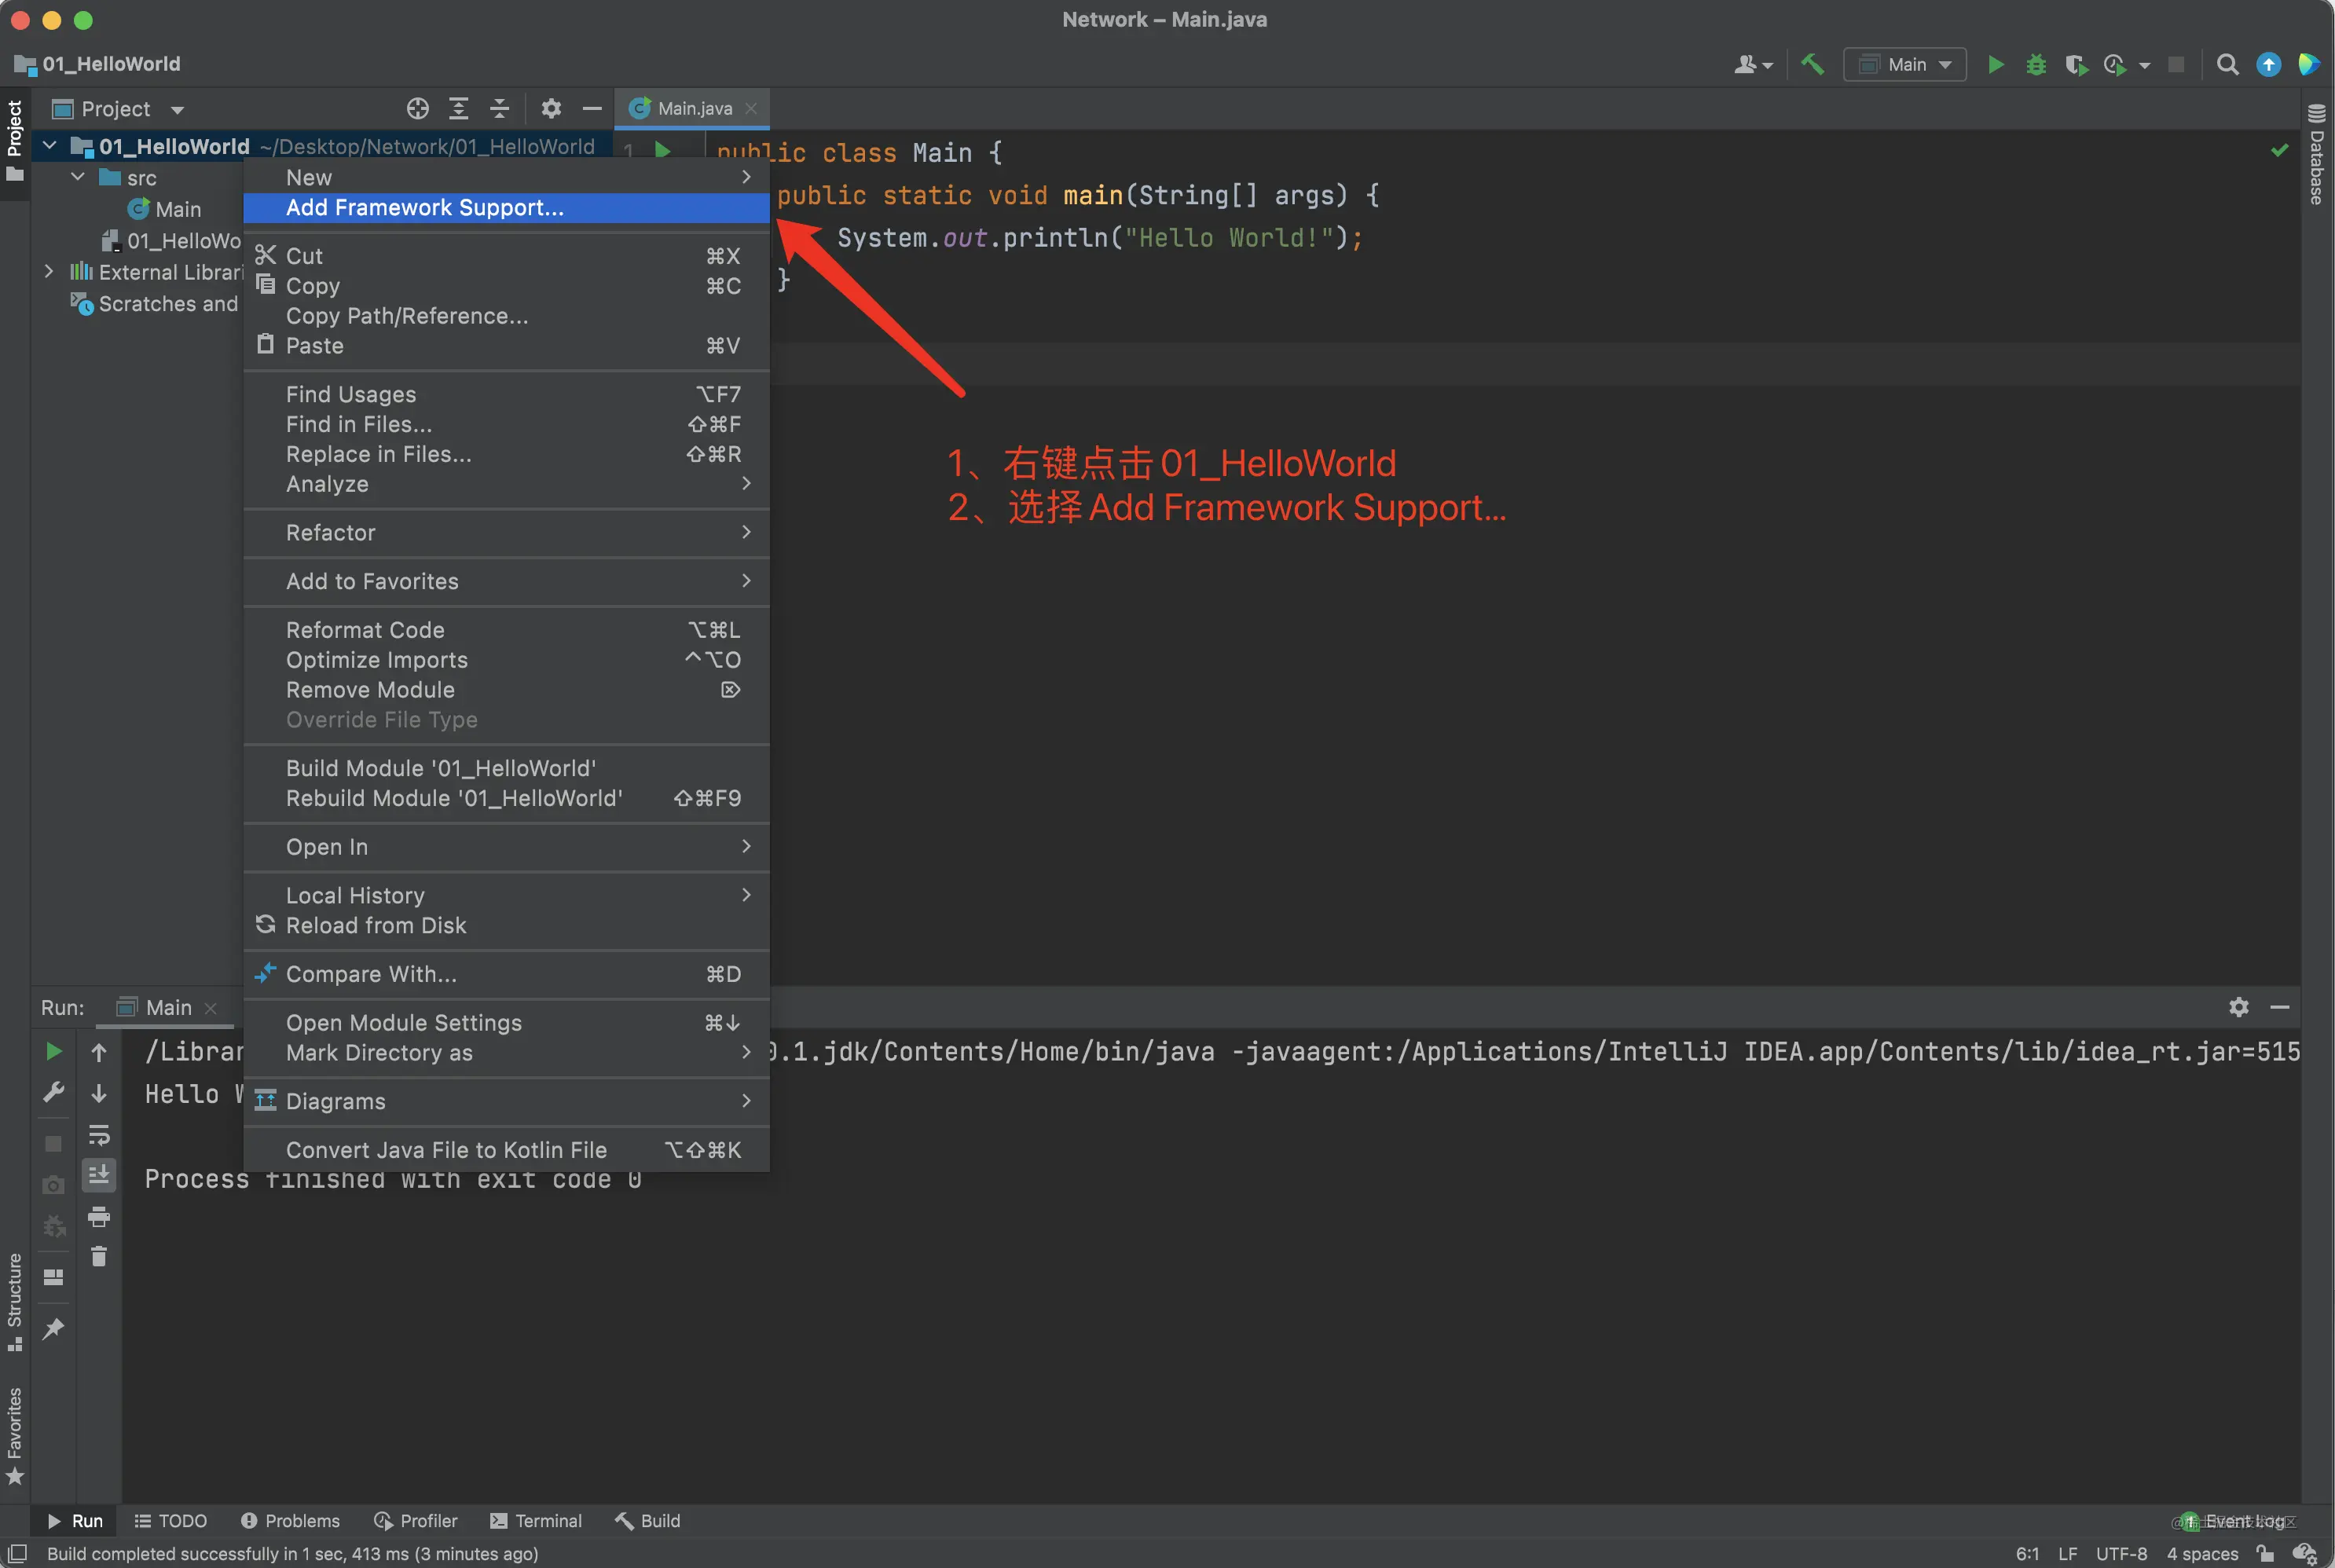Toggle scroll to end in Run console

click(x=99, y=1175)
